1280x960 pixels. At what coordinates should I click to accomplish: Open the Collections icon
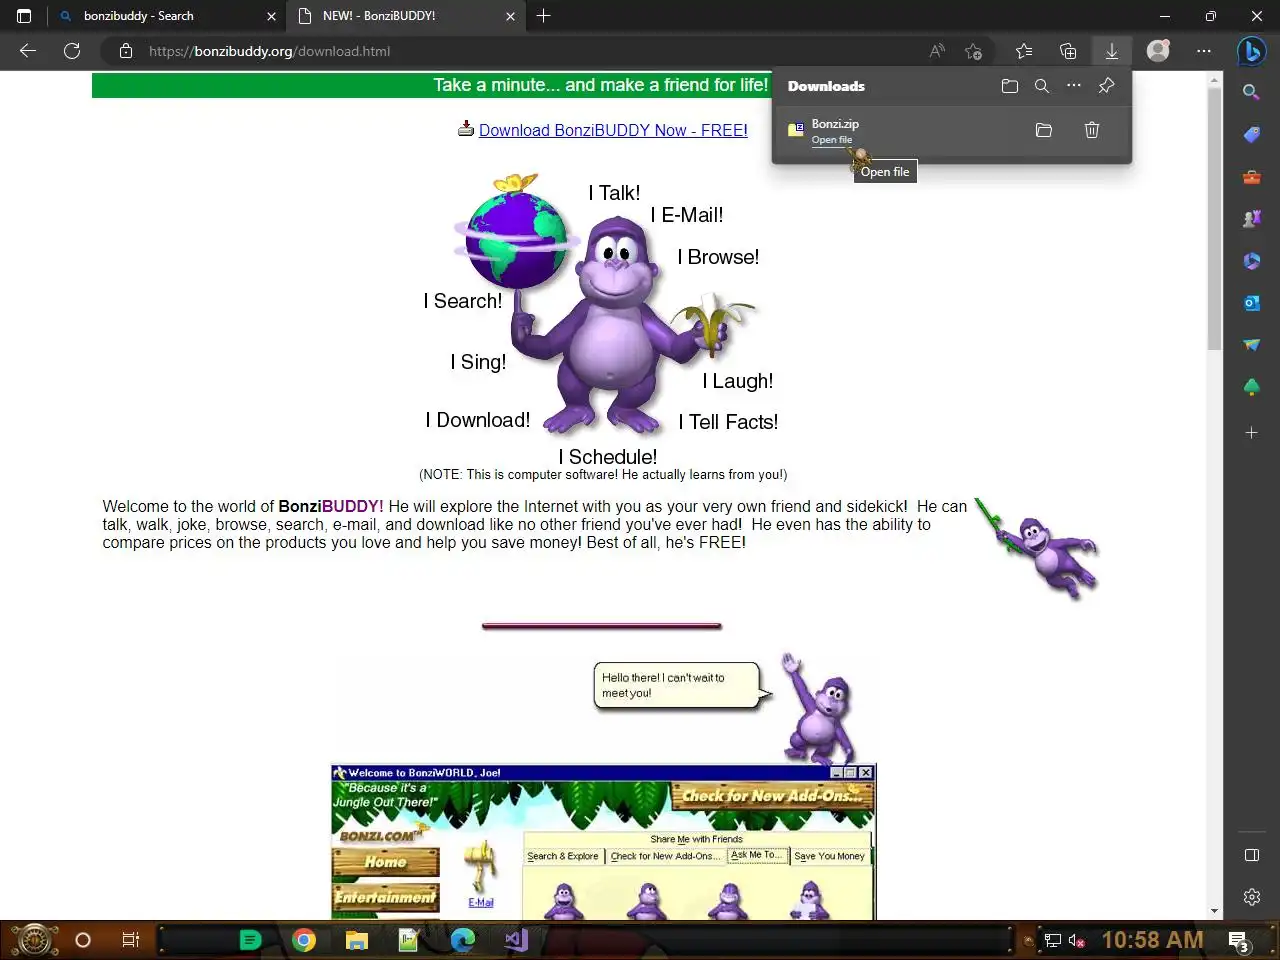(1068, 51)
